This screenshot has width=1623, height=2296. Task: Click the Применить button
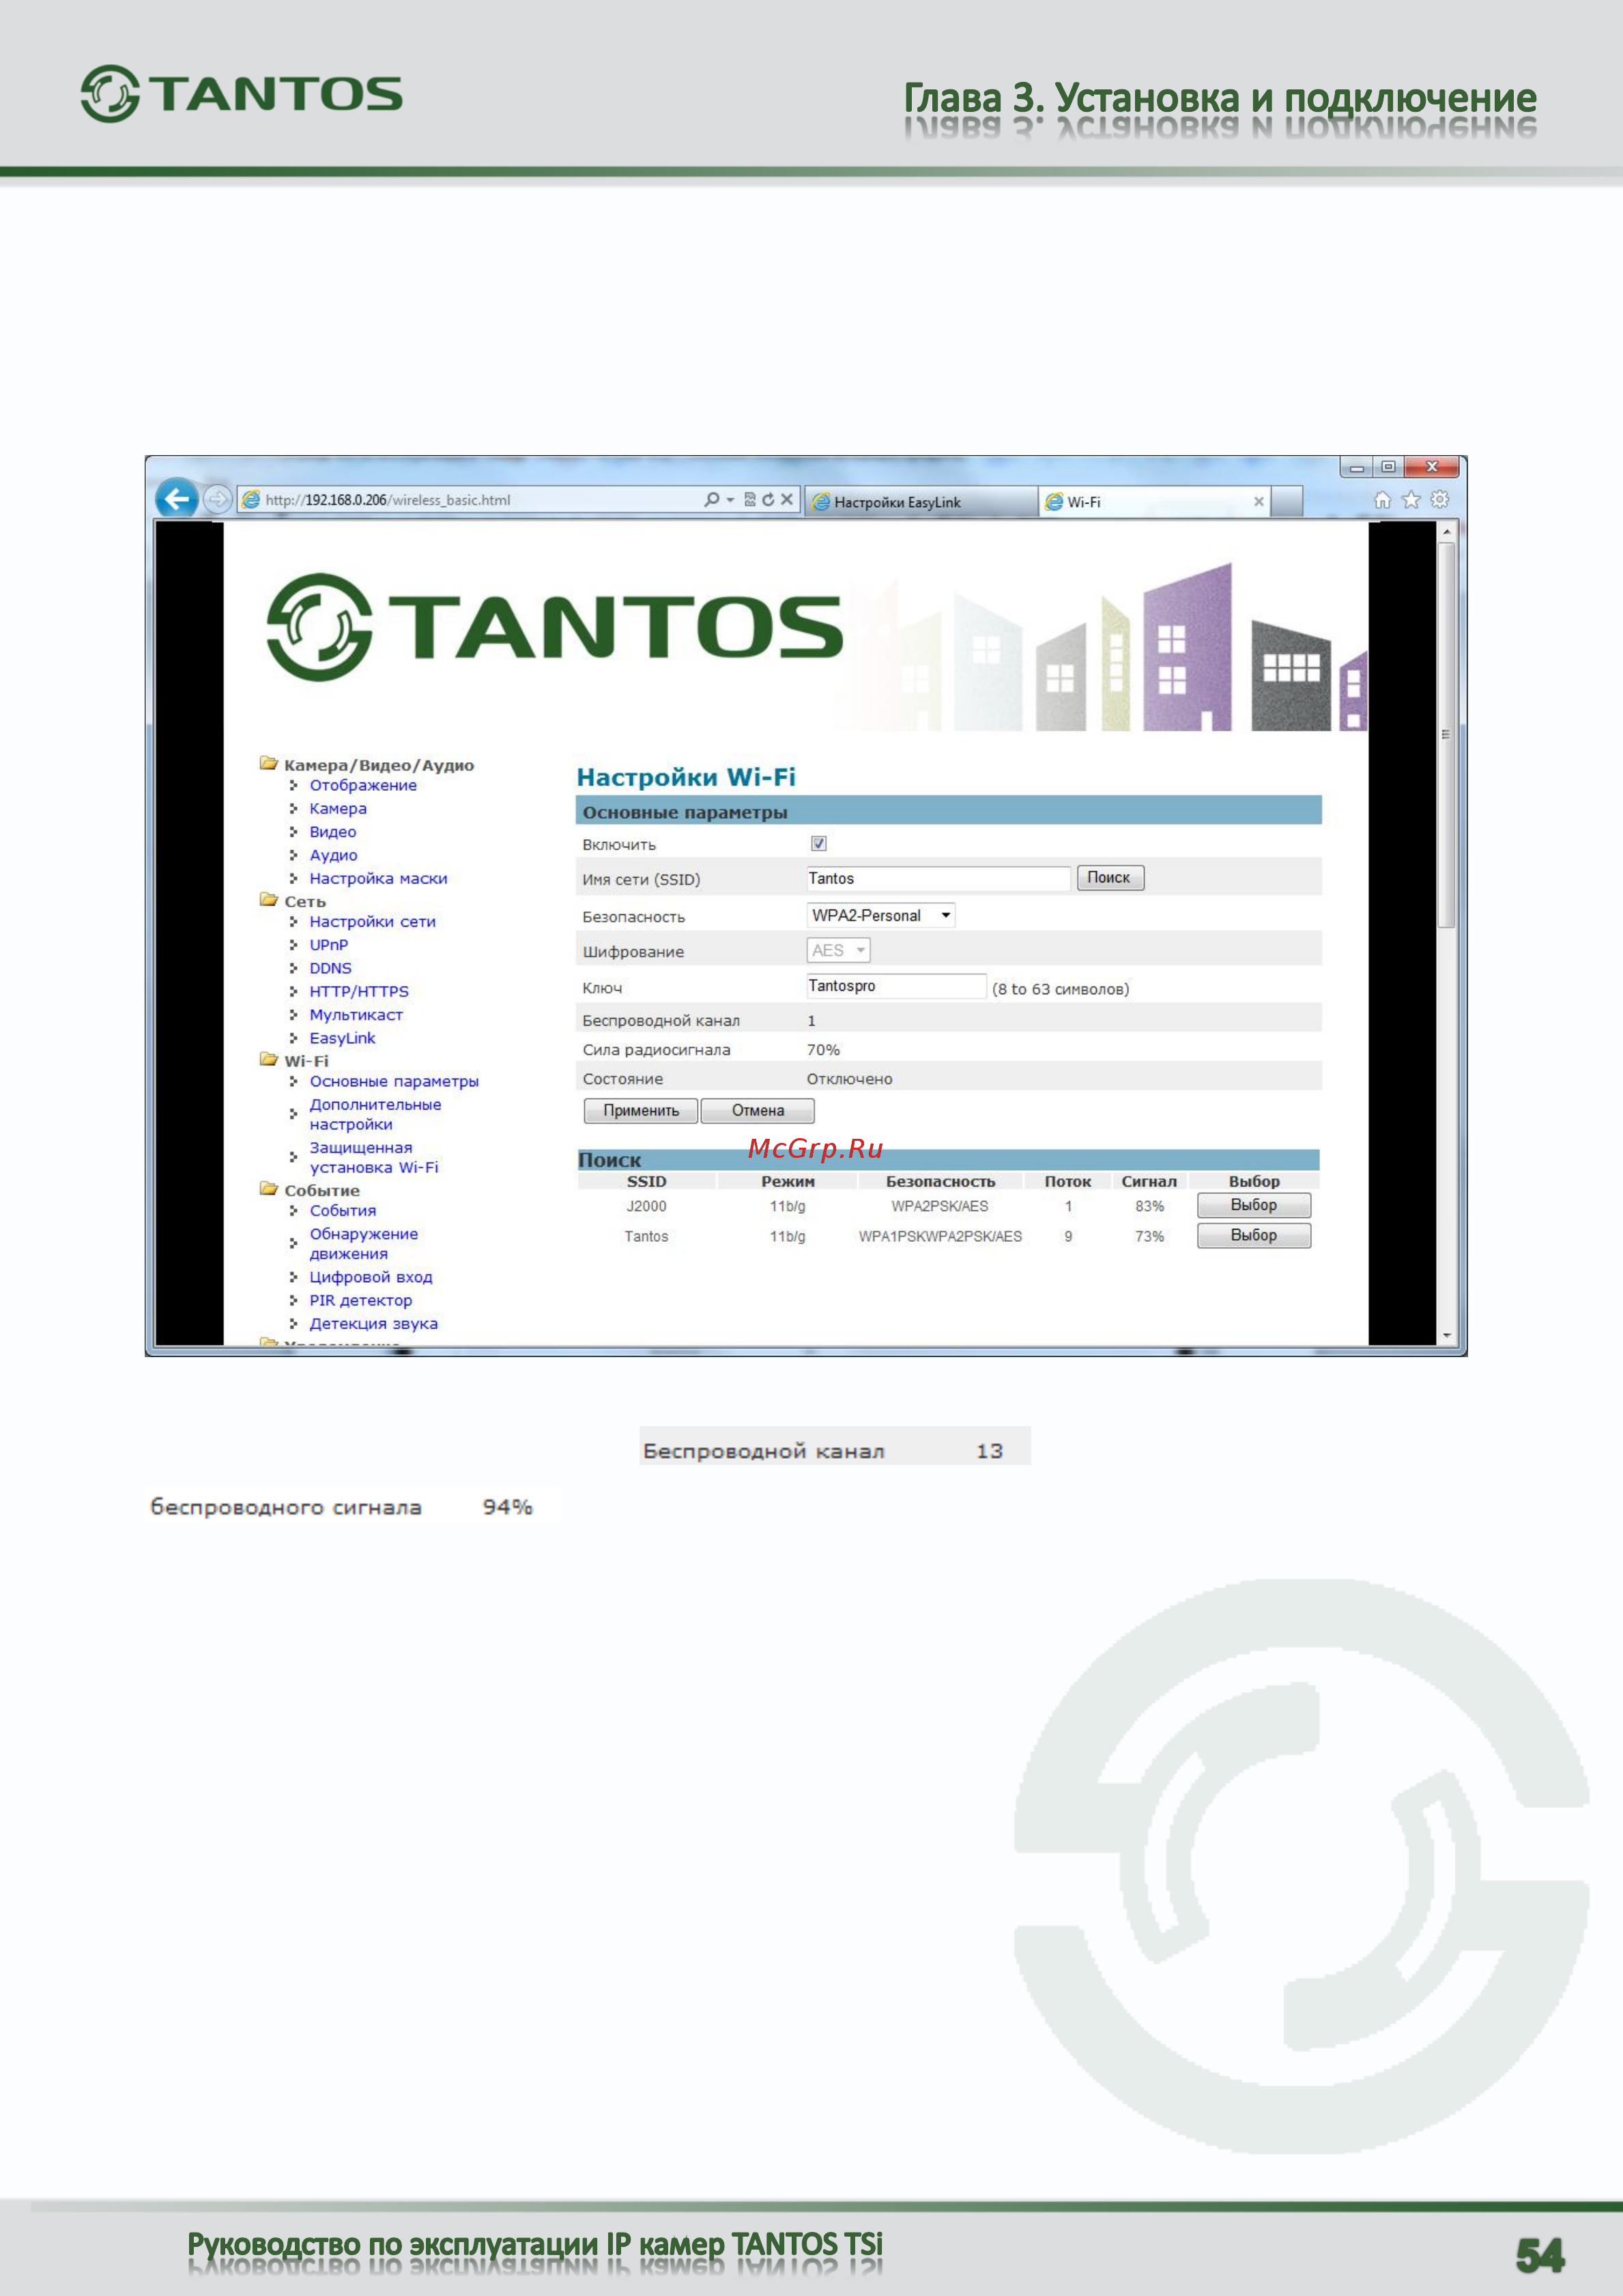[x=641, y=1110]
